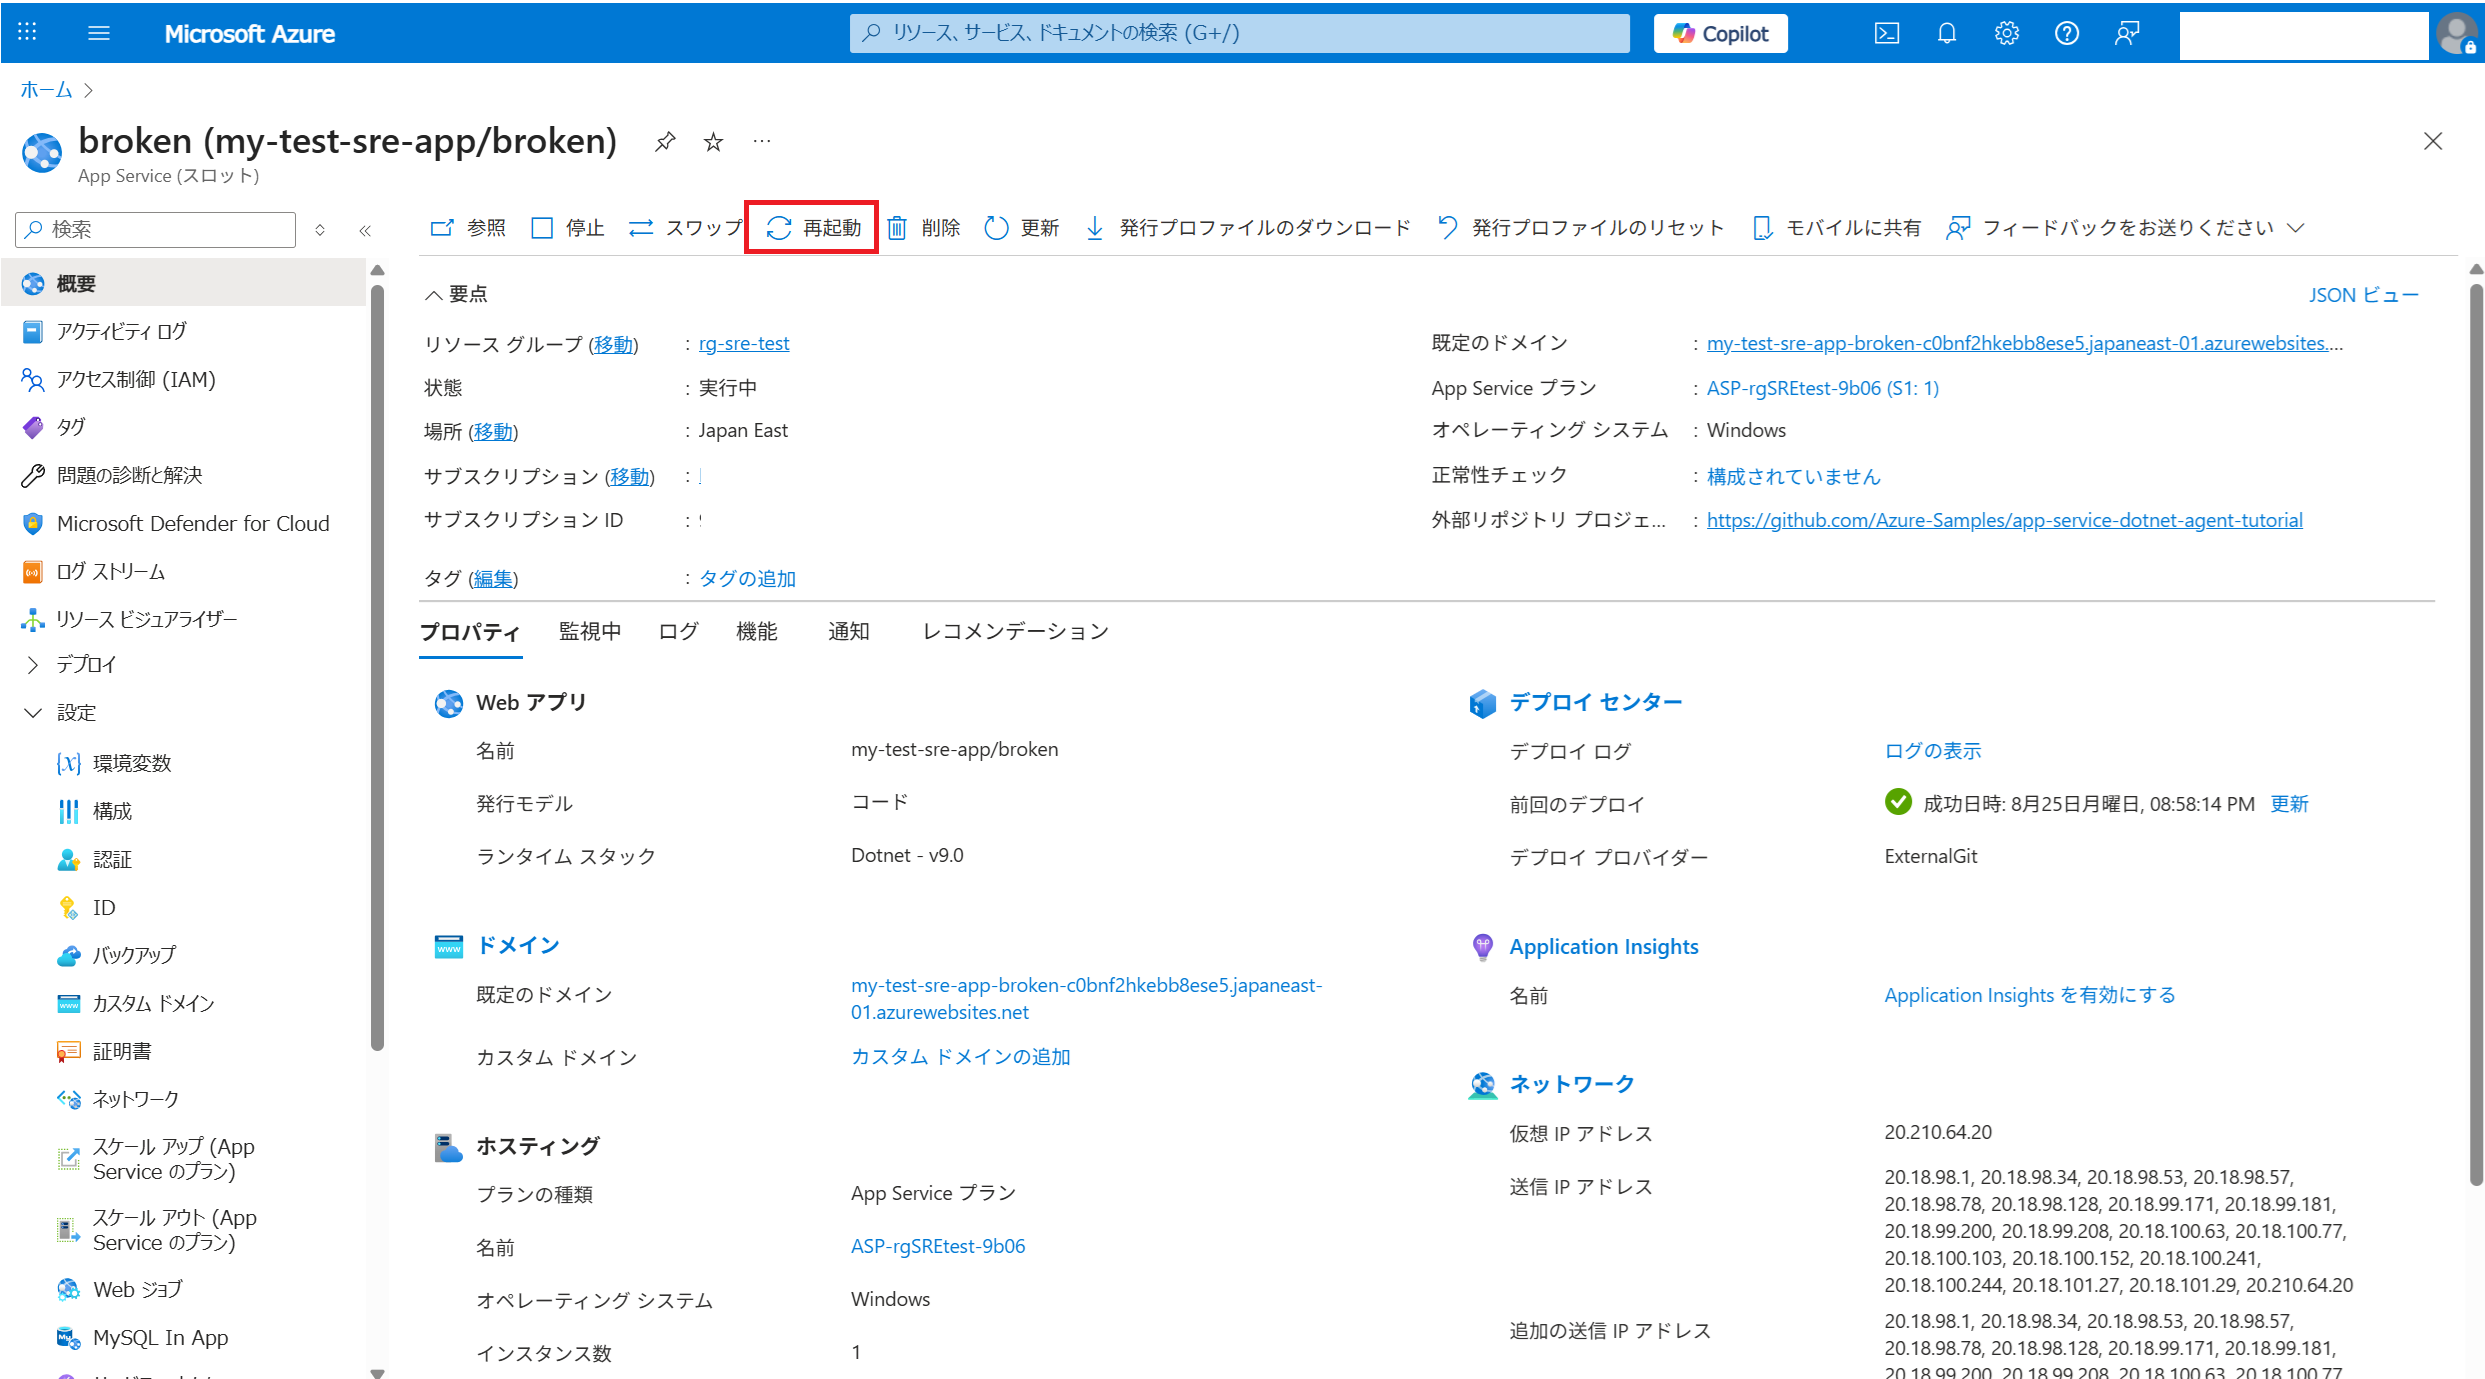Screen dimensions: 2485x1379
Task: Switch to the 機能 tab
Action: click(x=756, y=631)
